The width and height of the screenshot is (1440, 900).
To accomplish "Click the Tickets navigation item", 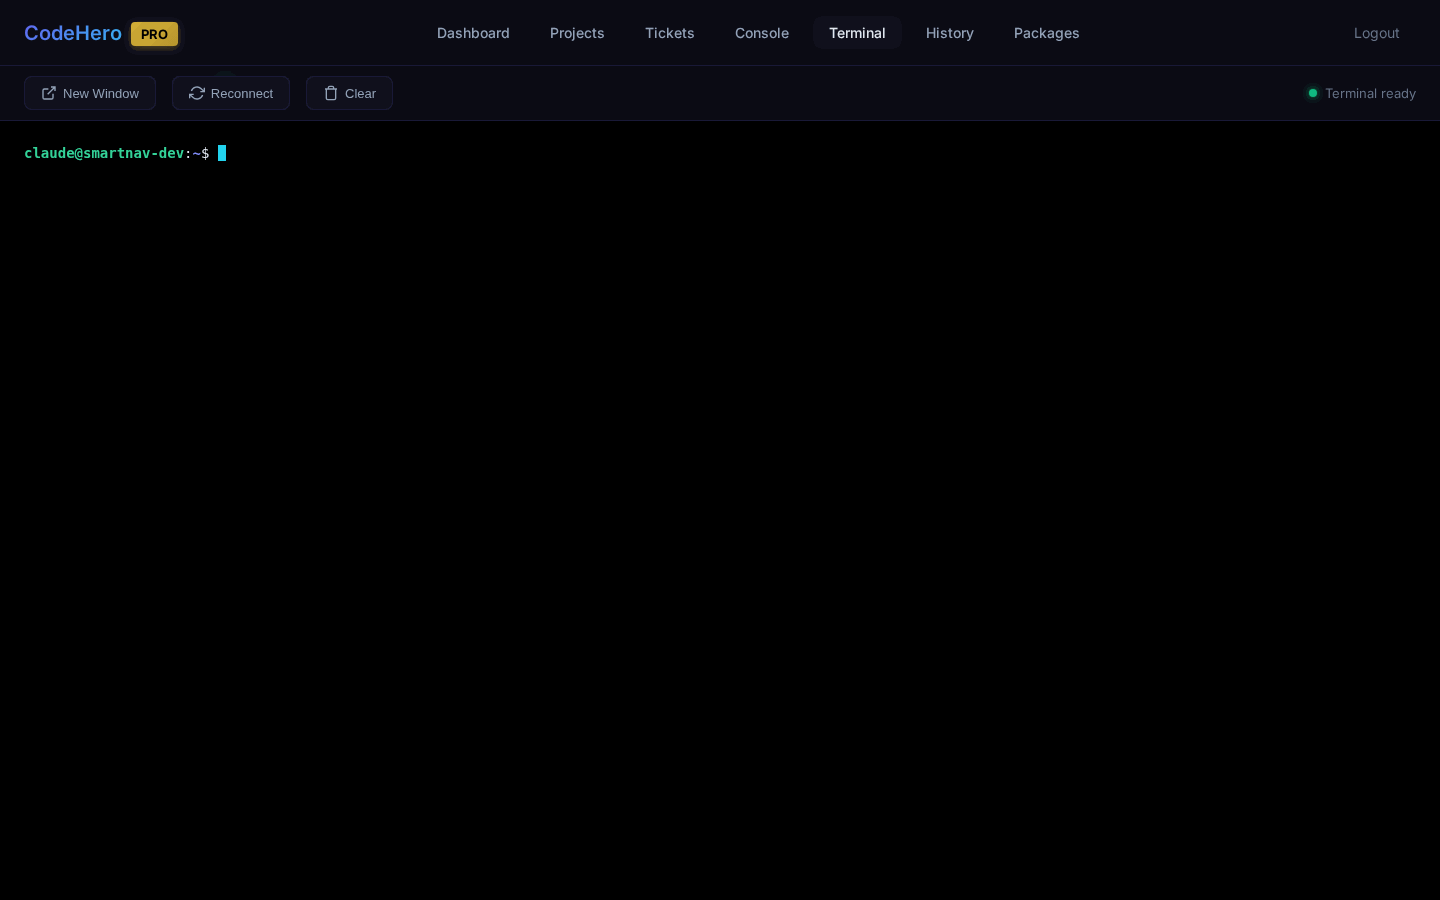I will 670,33.
